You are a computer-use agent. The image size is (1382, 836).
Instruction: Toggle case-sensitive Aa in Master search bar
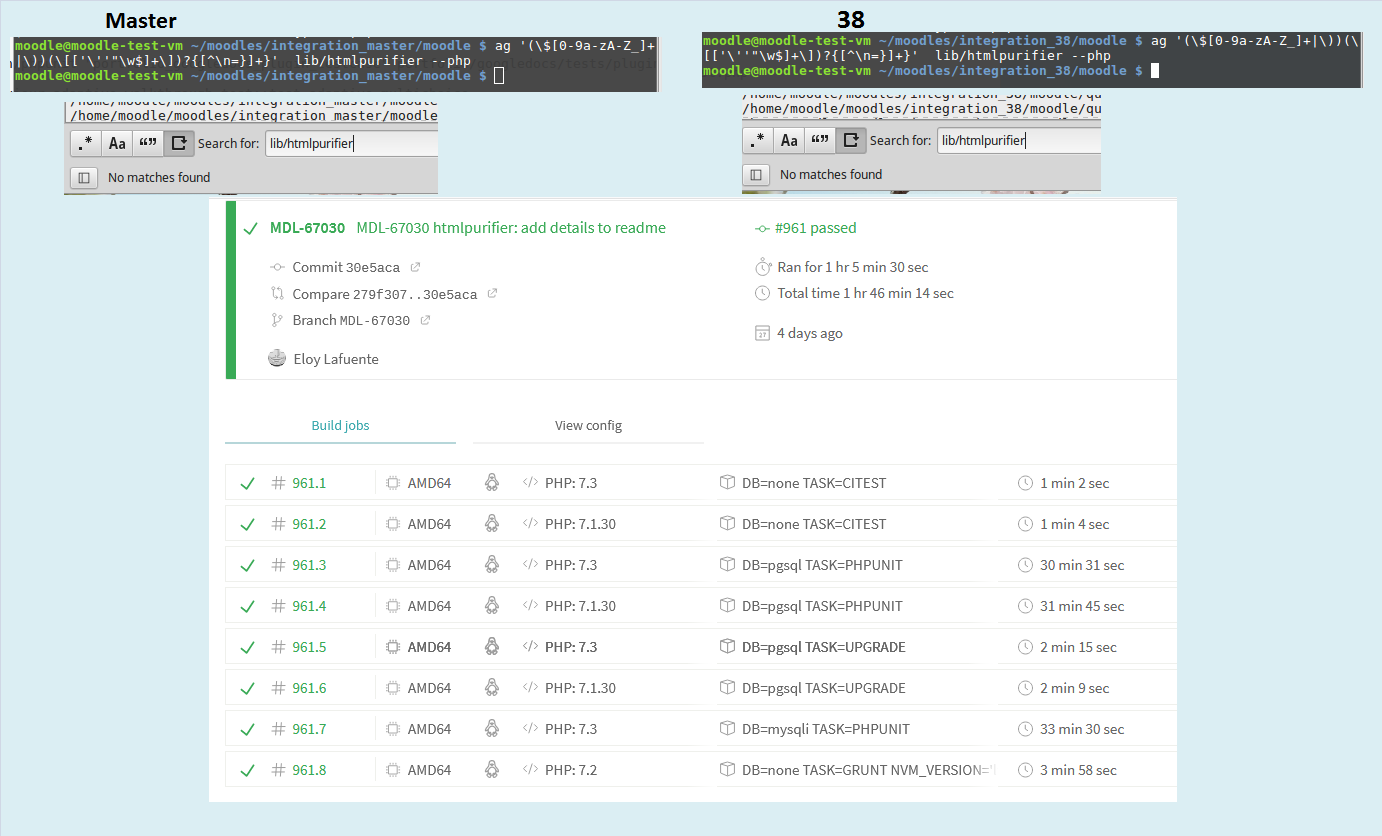117,144
